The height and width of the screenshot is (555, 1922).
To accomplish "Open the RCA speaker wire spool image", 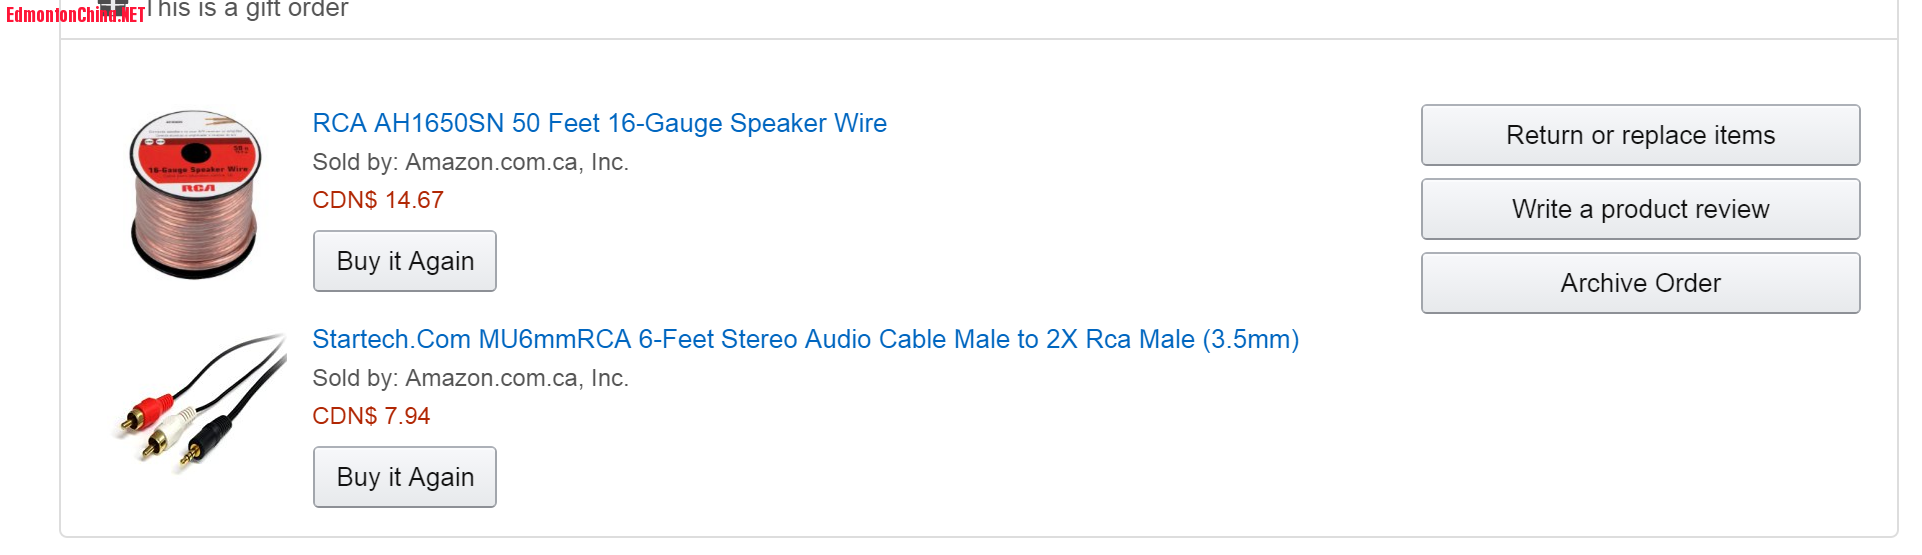I will pos(195,195).
